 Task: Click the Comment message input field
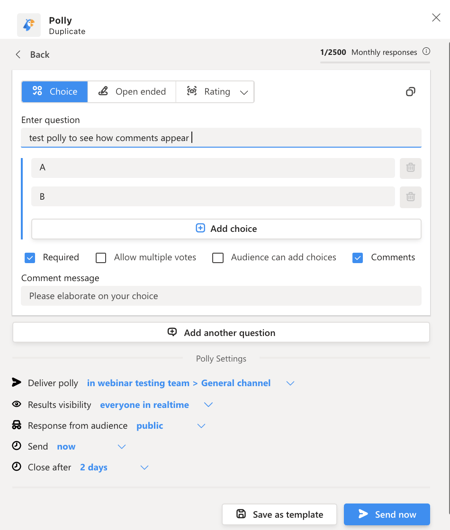click(x=221, y=296)
